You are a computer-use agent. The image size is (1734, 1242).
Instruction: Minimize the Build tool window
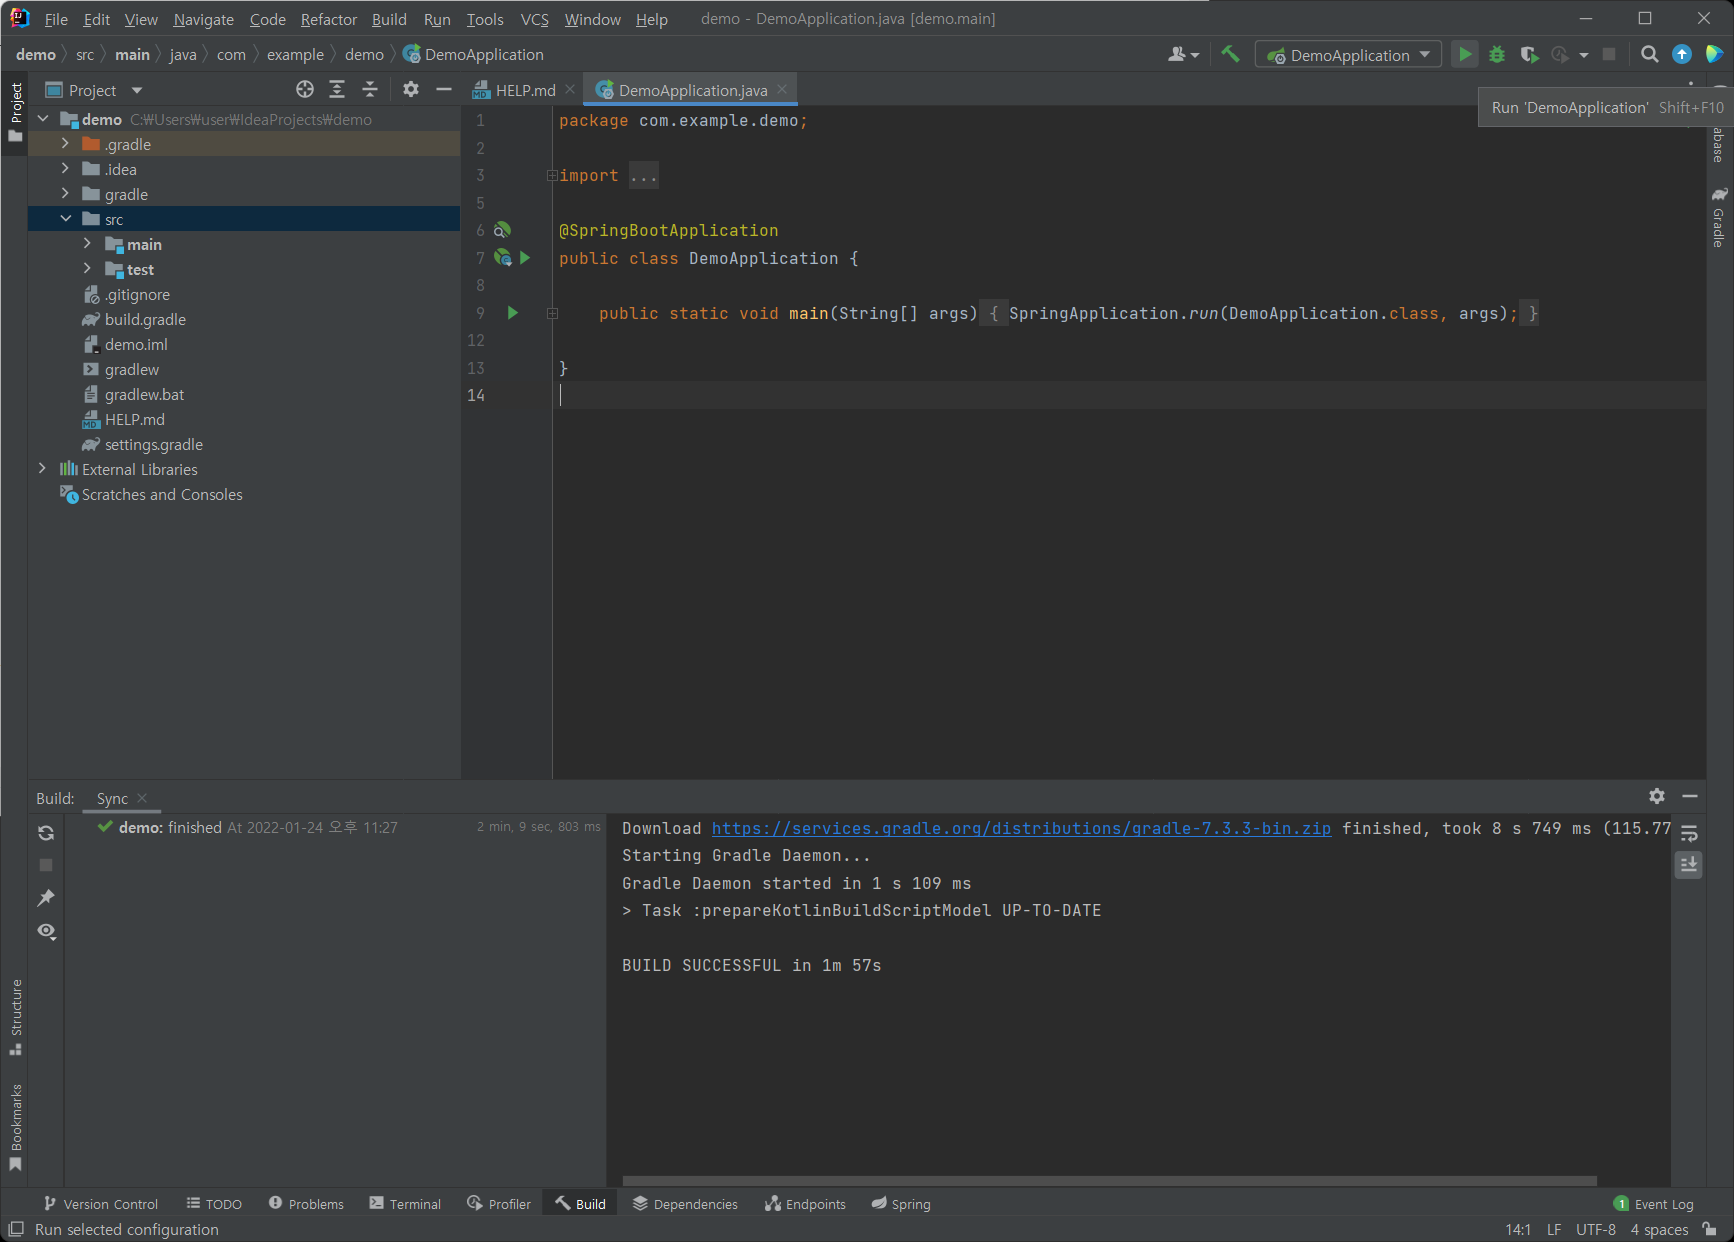coord(1690,796)
